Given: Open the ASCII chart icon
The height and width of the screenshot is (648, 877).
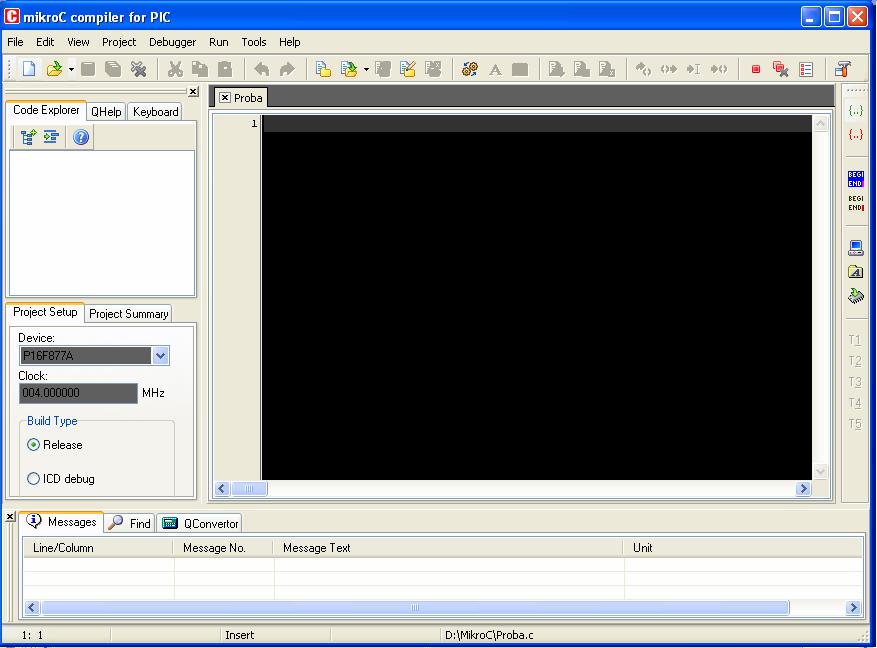Looking at the screenshot, I should [856, 272].
